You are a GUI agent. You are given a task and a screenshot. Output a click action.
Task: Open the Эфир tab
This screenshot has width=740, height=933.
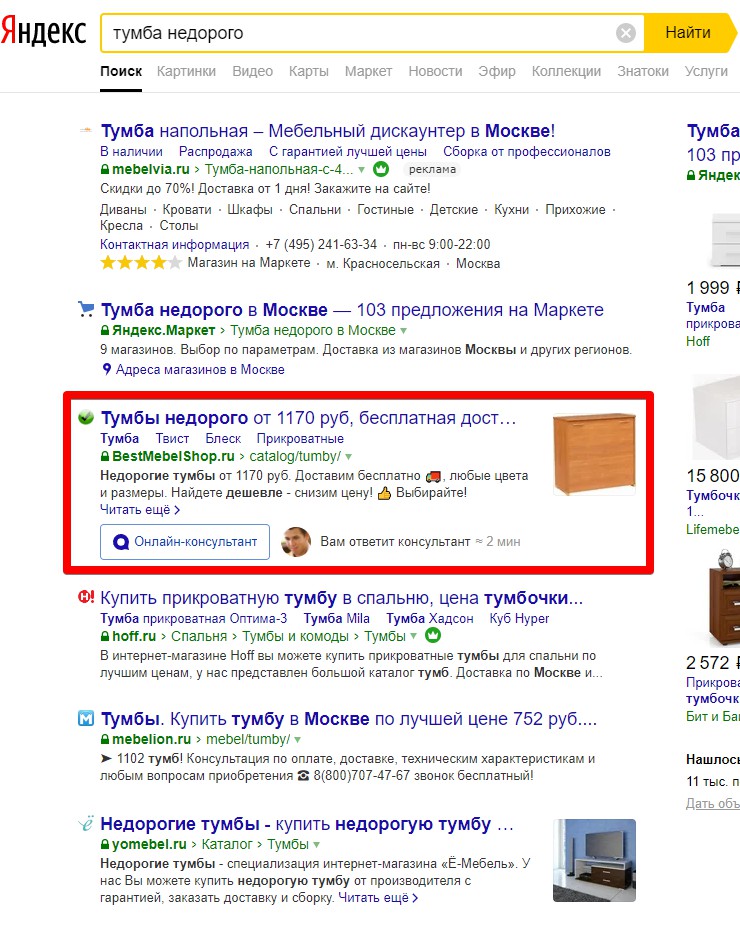[x=497, y=71]
